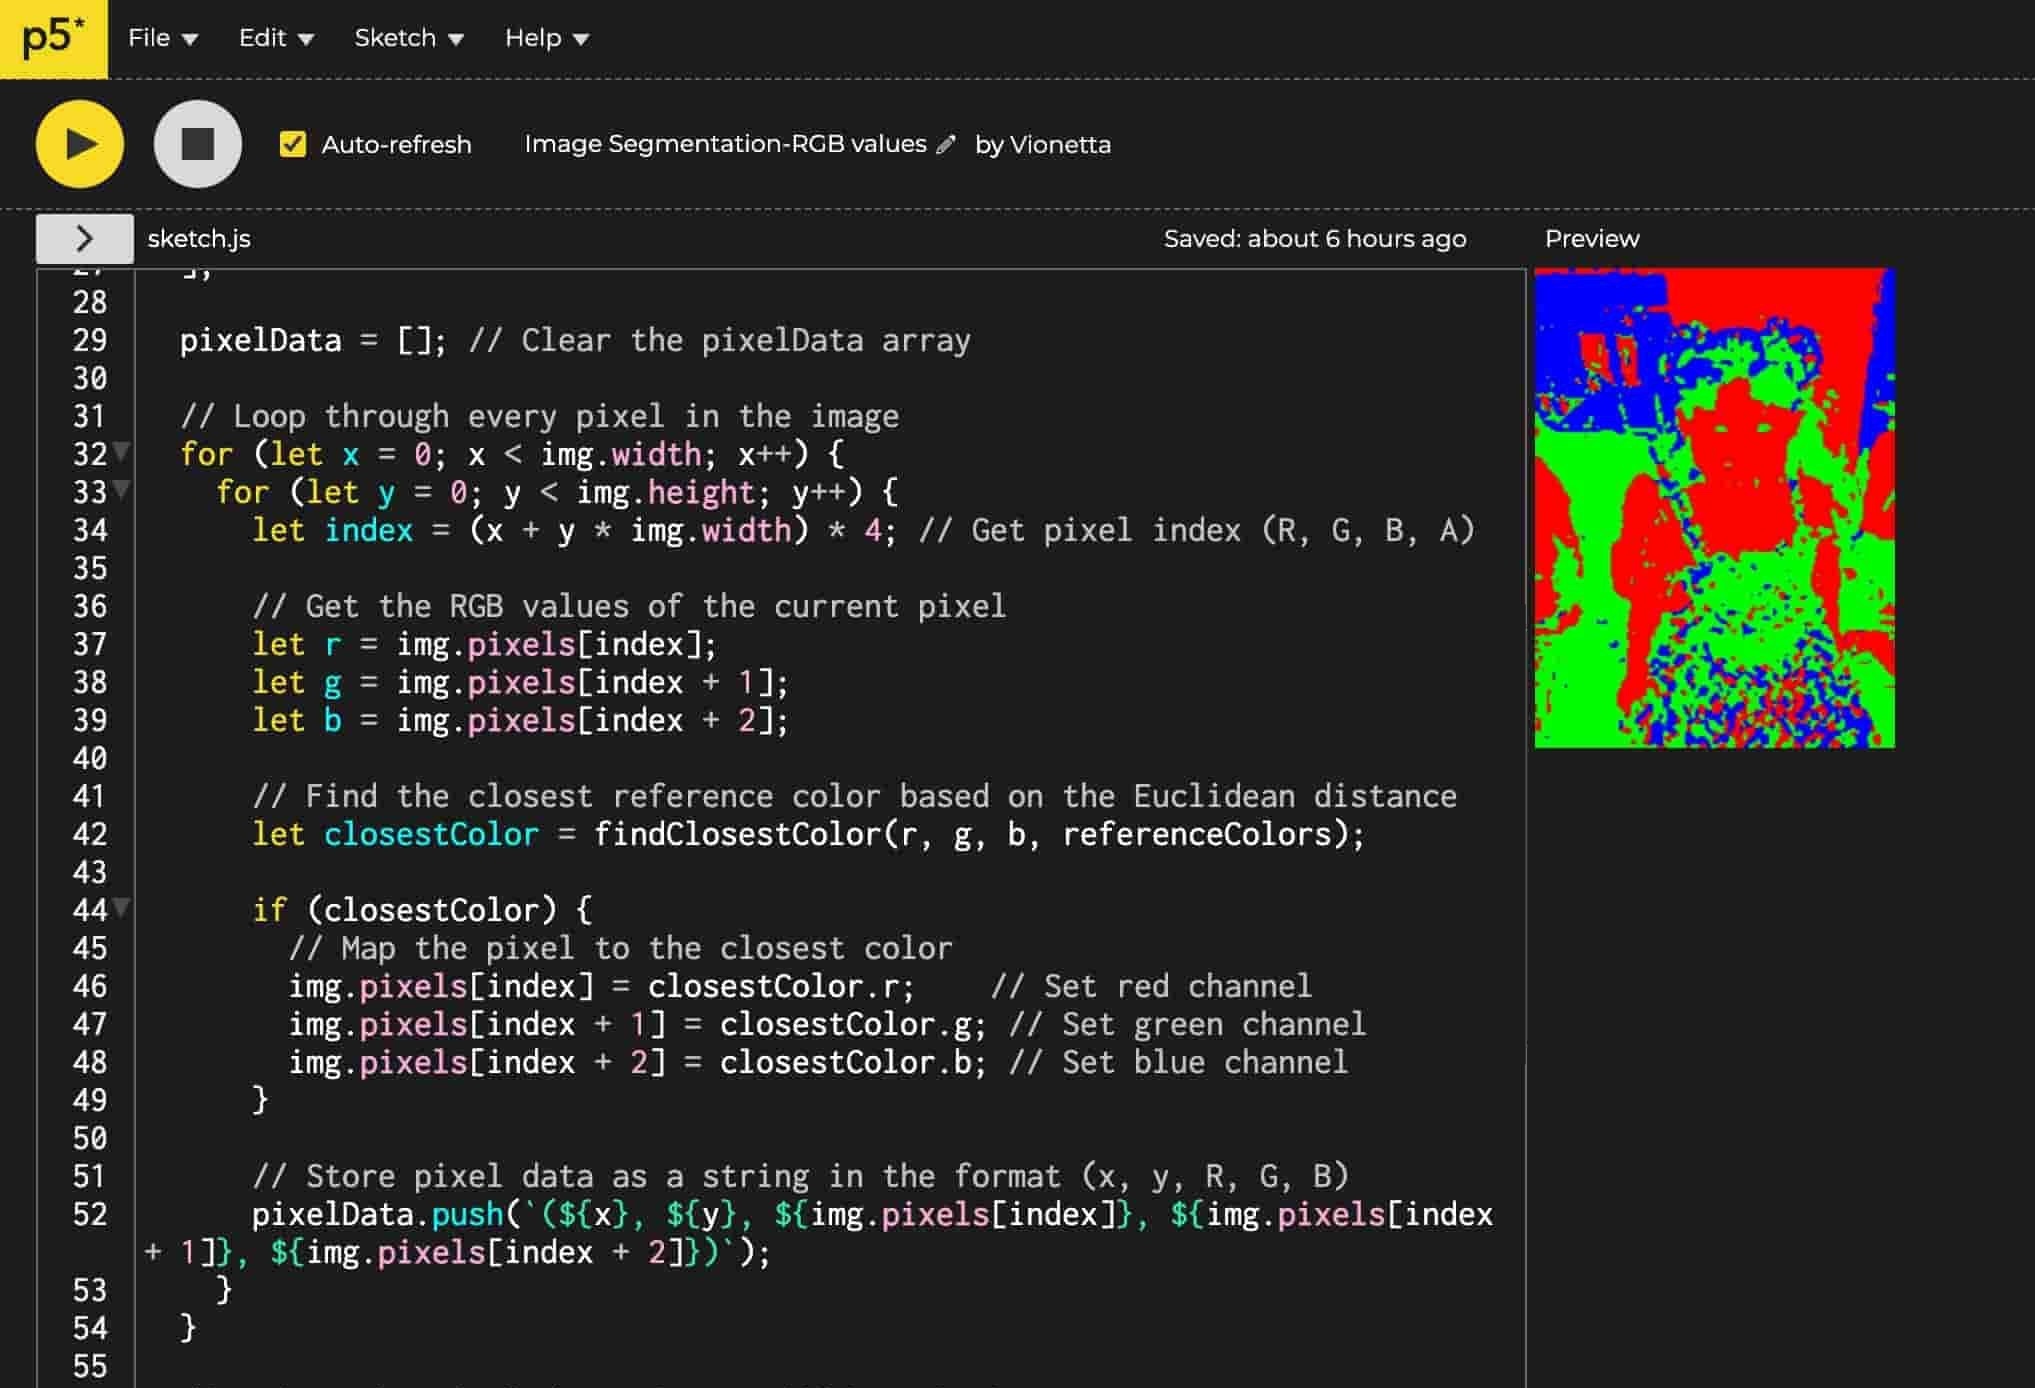Click line number 42 in the gutter
This screenshot has width=2035, height=1388.
tap(90, 834)
